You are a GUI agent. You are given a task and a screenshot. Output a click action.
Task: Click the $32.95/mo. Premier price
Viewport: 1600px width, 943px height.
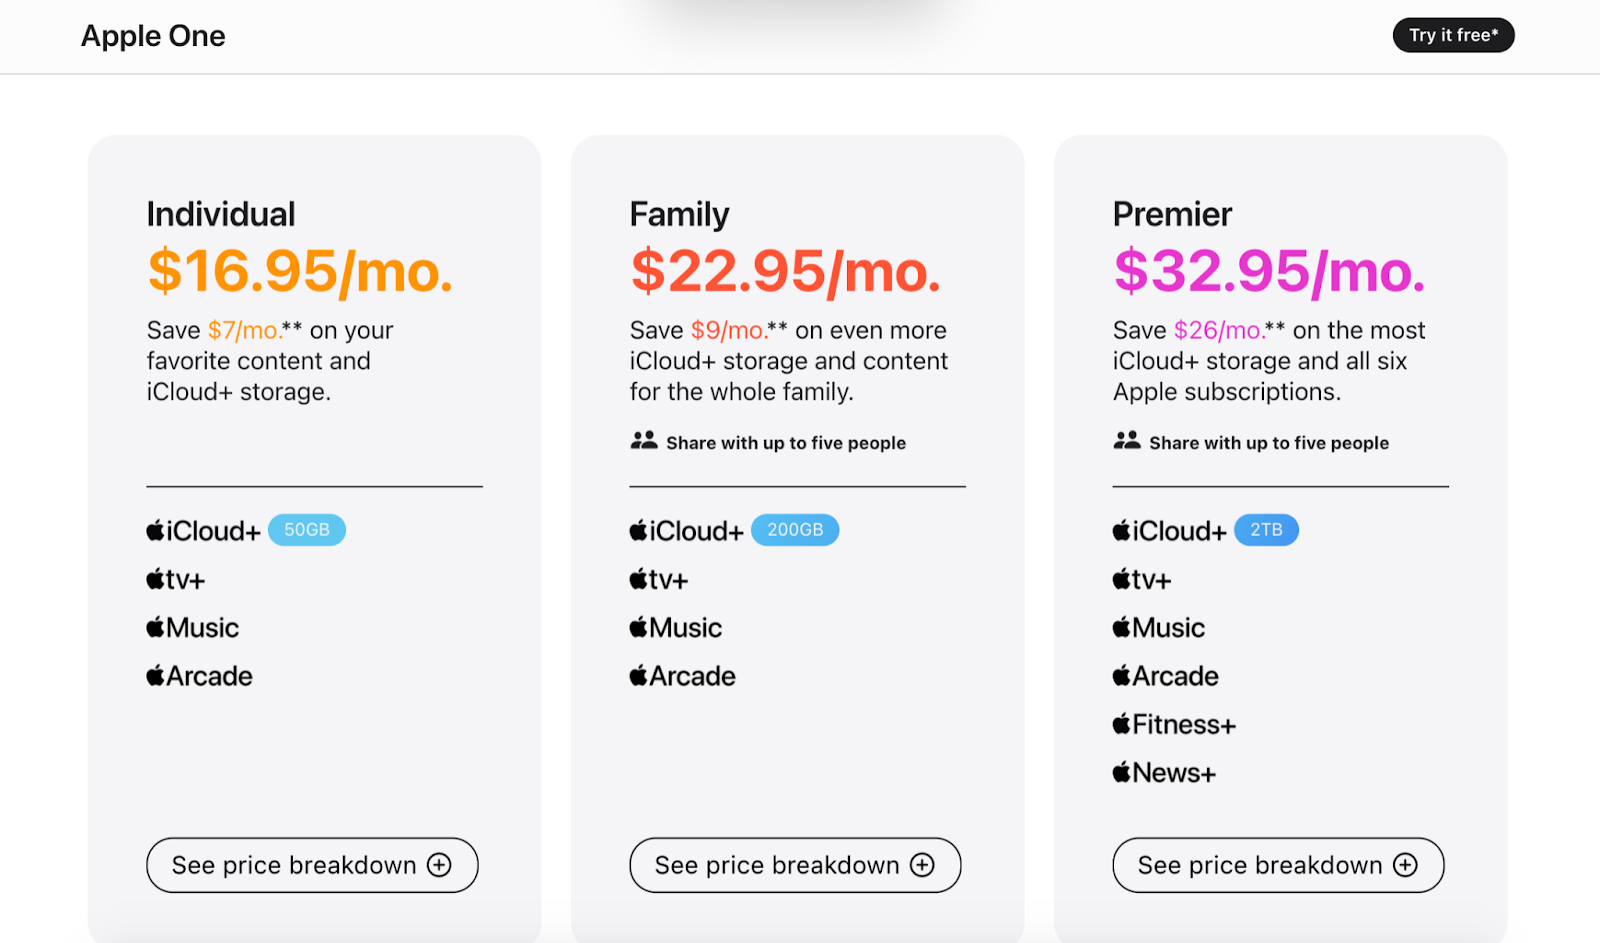(x=1269, y=271)
